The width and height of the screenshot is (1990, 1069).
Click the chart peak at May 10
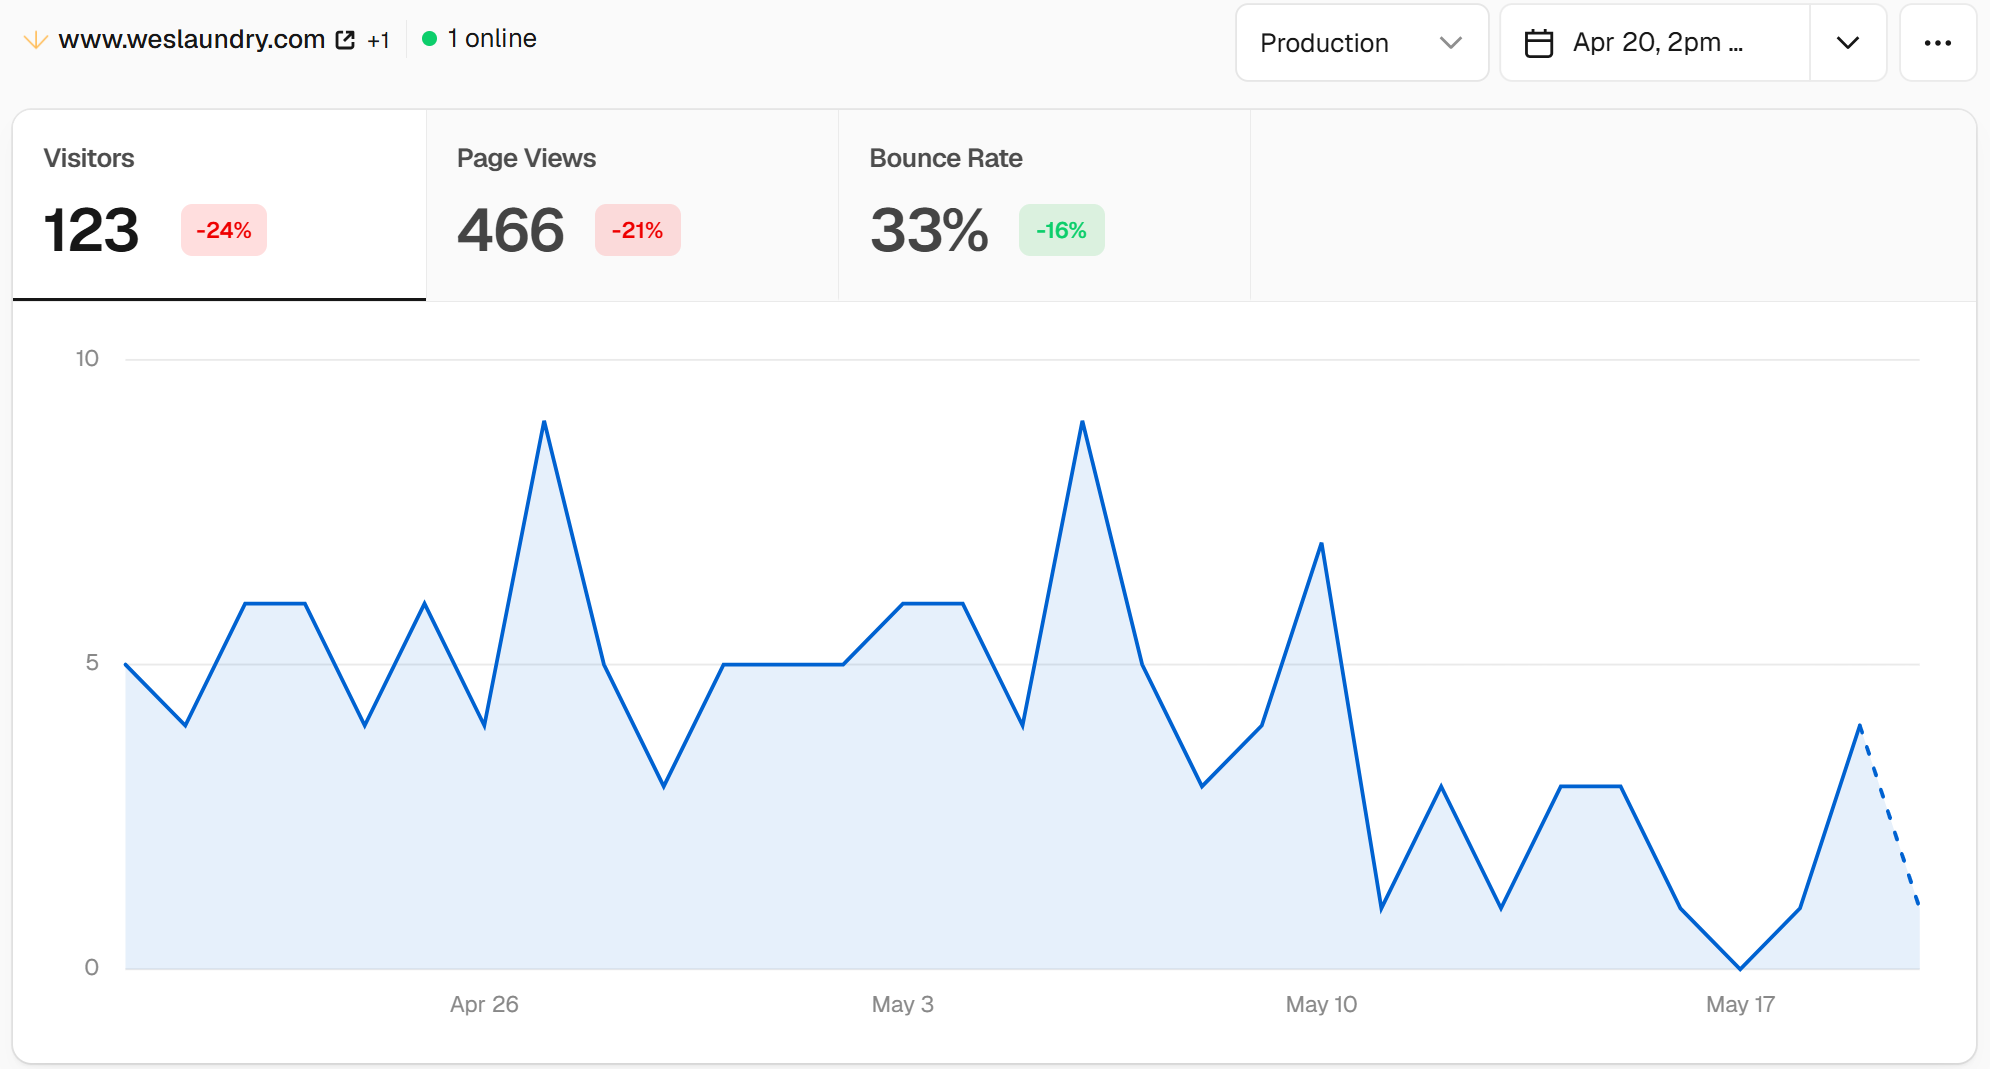click(x=1321, y=544)
